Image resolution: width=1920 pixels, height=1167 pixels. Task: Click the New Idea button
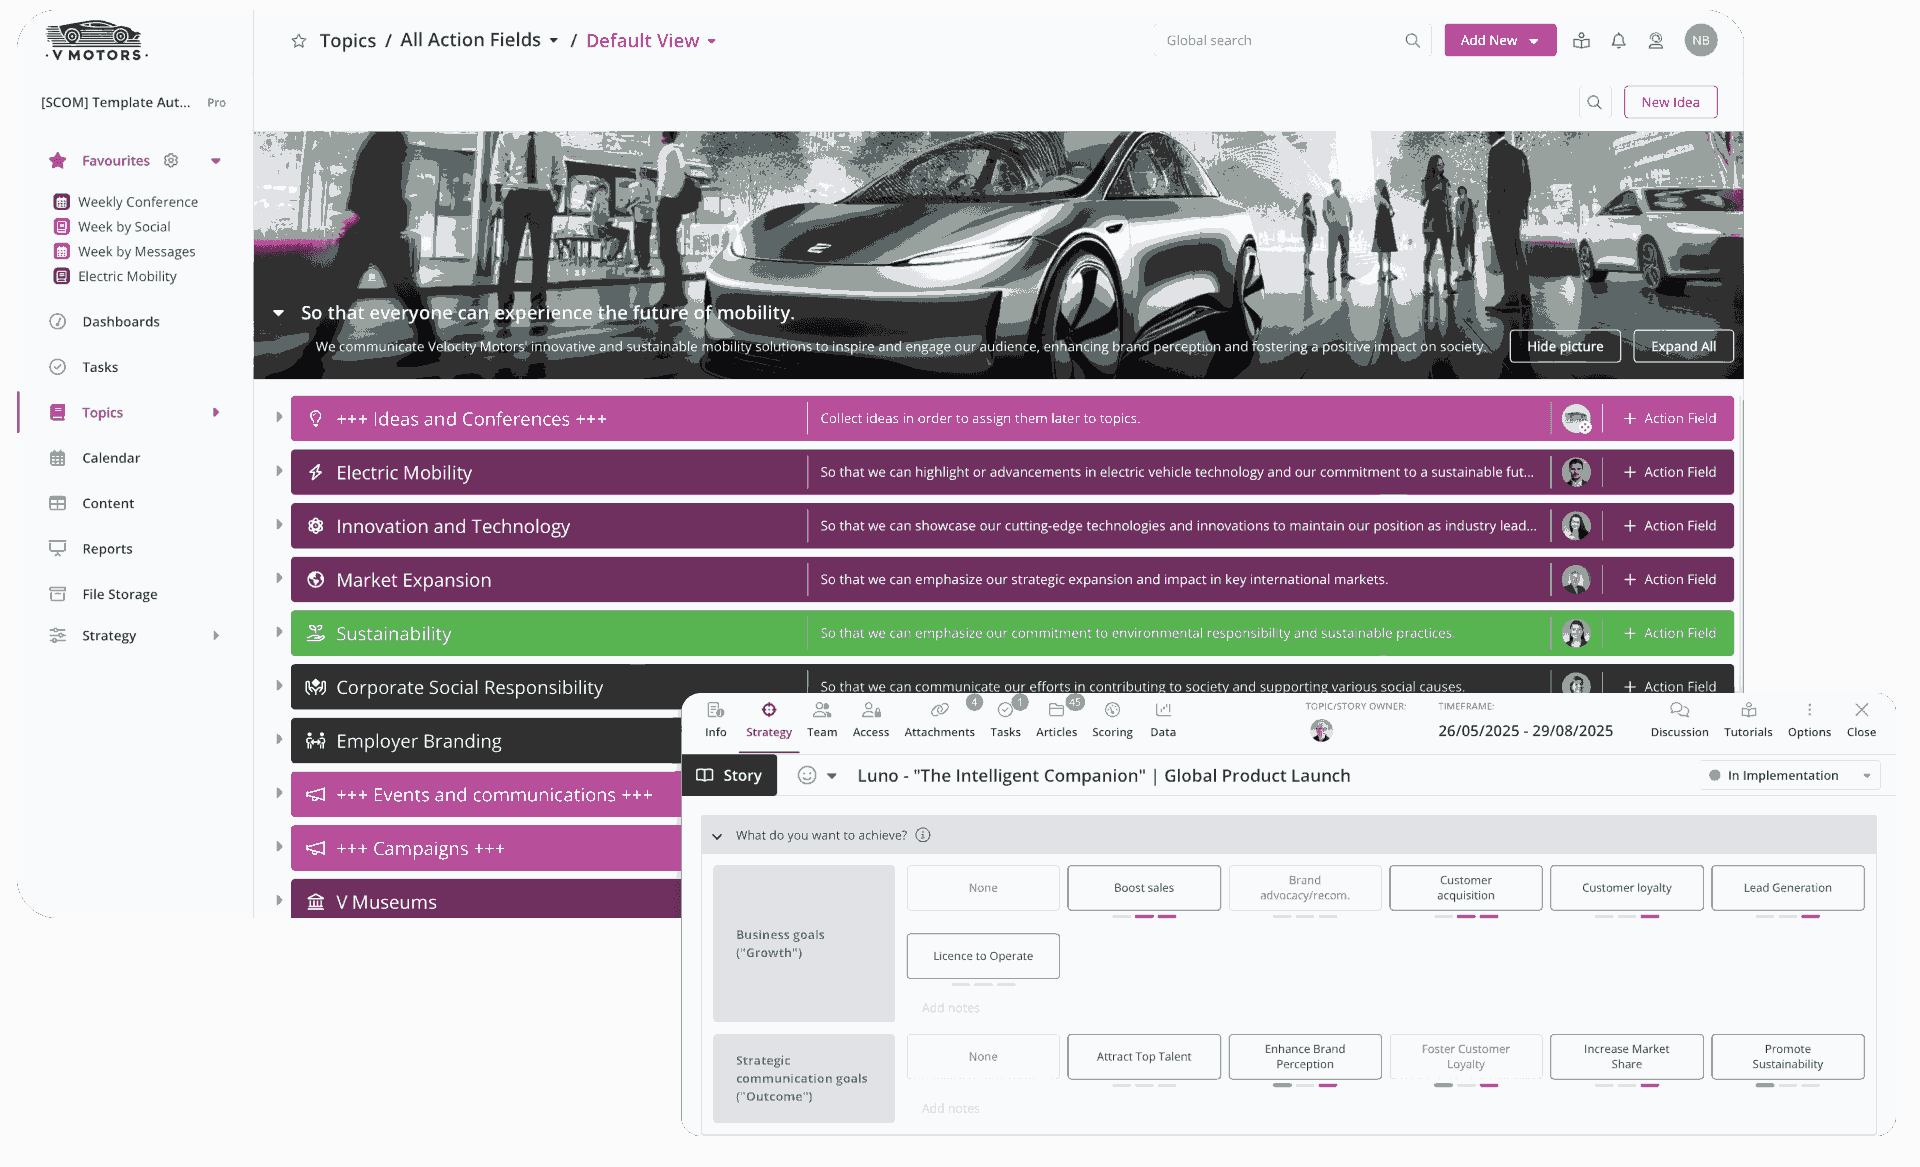[x=1669, y=101]
